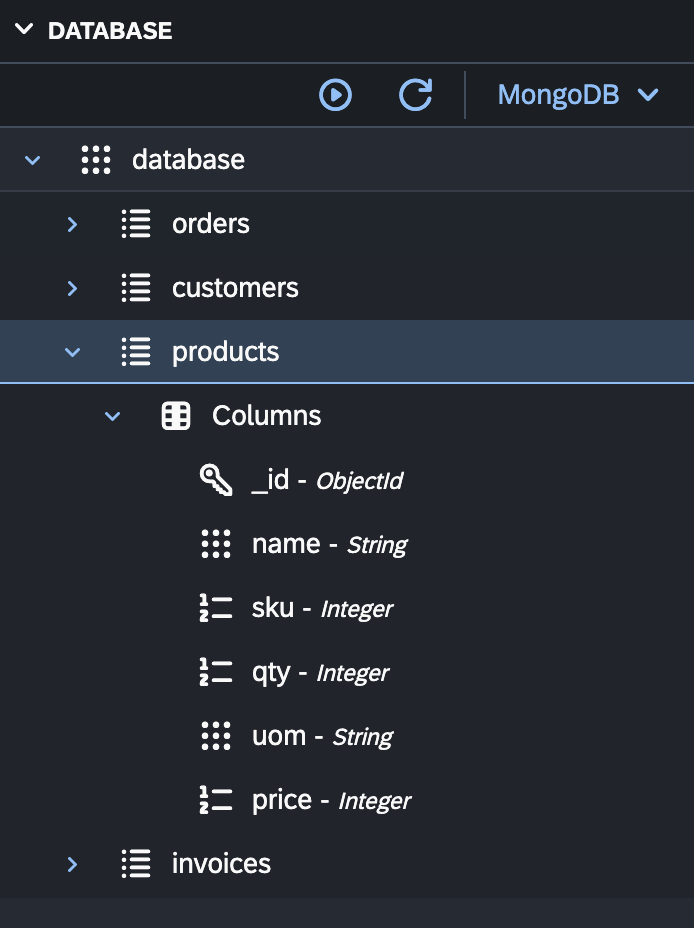The image size is (694, 928).
Task: Select the 'database' tree label
Action: tap(188, 160)
